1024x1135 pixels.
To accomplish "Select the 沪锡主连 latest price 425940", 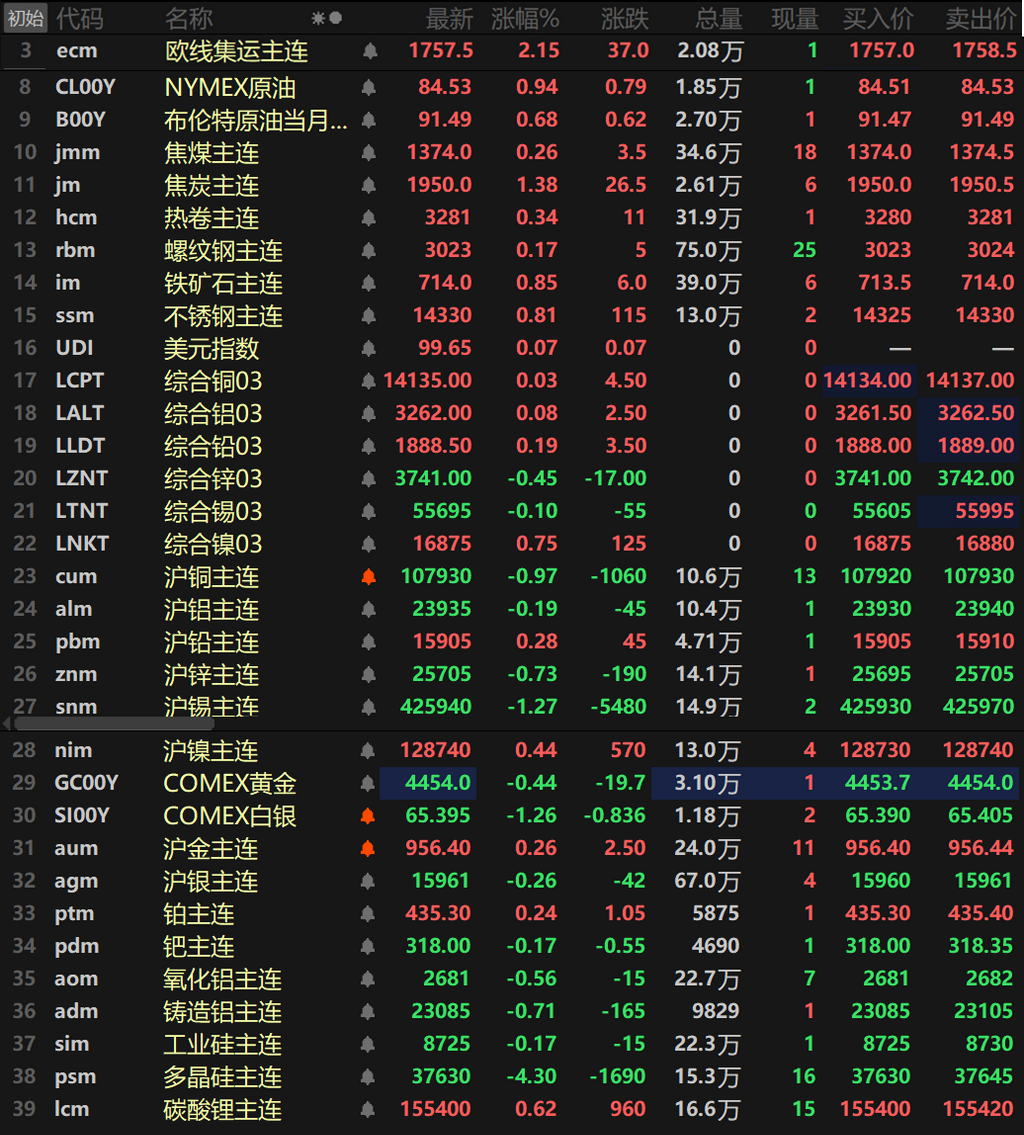I will pyautogui.click(x=436, y=706).
